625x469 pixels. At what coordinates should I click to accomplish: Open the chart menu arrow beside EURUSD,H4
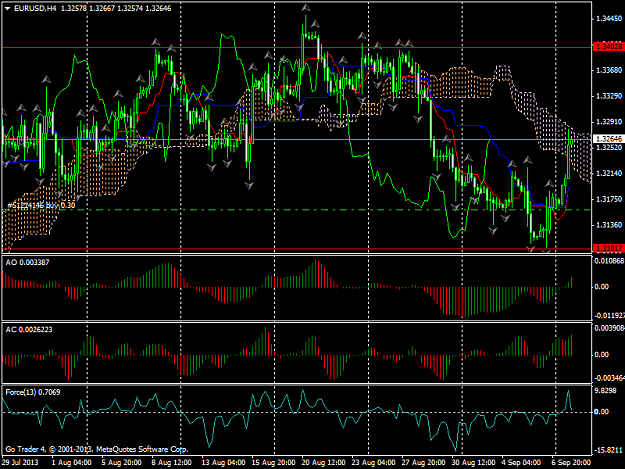coord(8,8)
